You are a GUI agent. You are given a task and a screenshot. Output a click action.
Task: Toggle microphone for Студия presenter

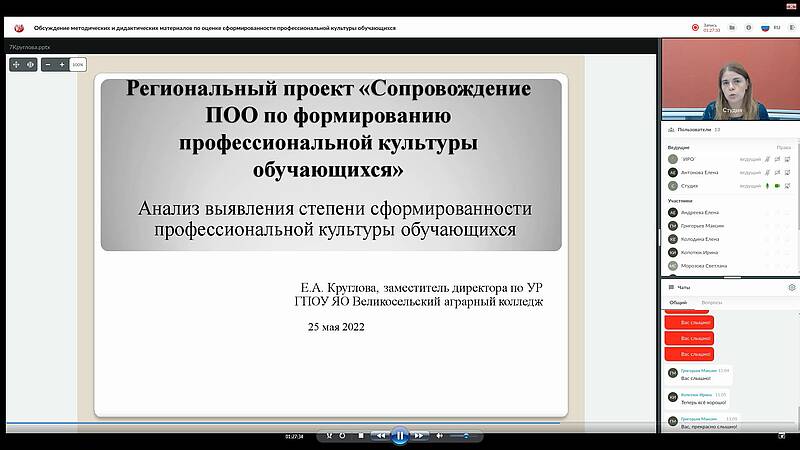tap(767, 186)
